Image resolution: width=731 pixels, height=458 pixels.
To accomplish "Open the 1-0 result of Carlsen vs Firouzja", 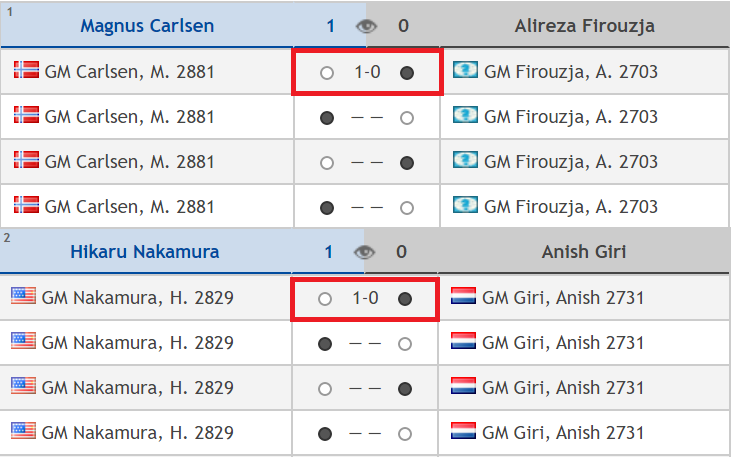I will coord(367,72).
